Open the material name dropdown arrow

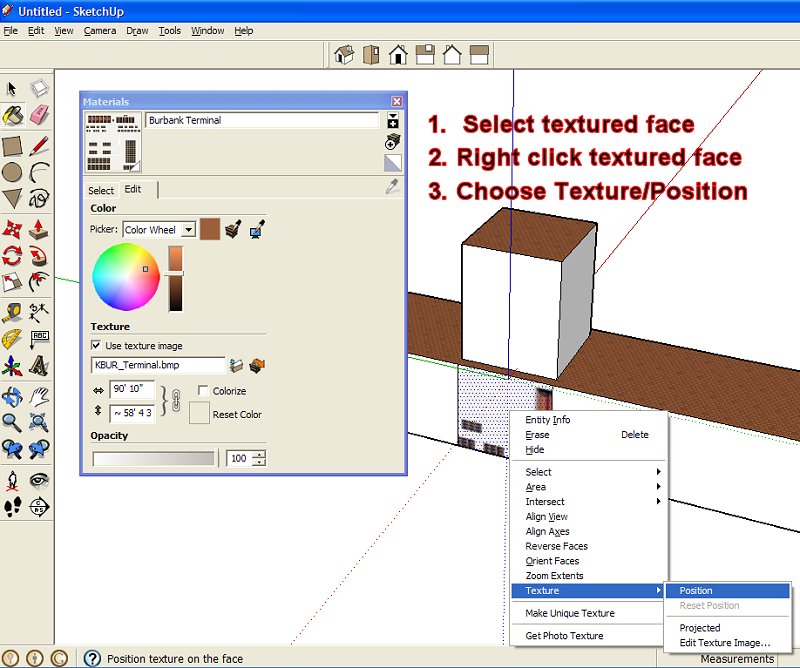click(391, 117)
